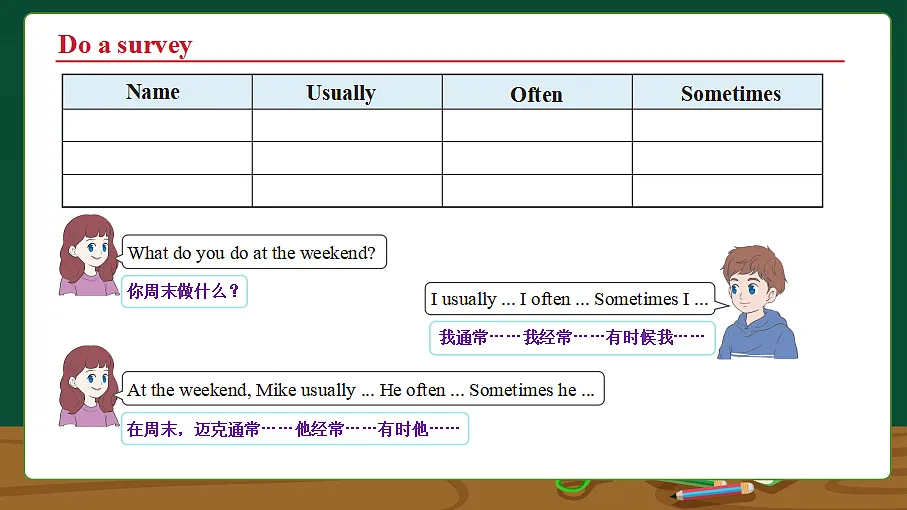The width and height of the screenshot is (907, 510).
Task: Select the 'Often' table header cell
Action: pyautogui.click(x=537, y=92)
